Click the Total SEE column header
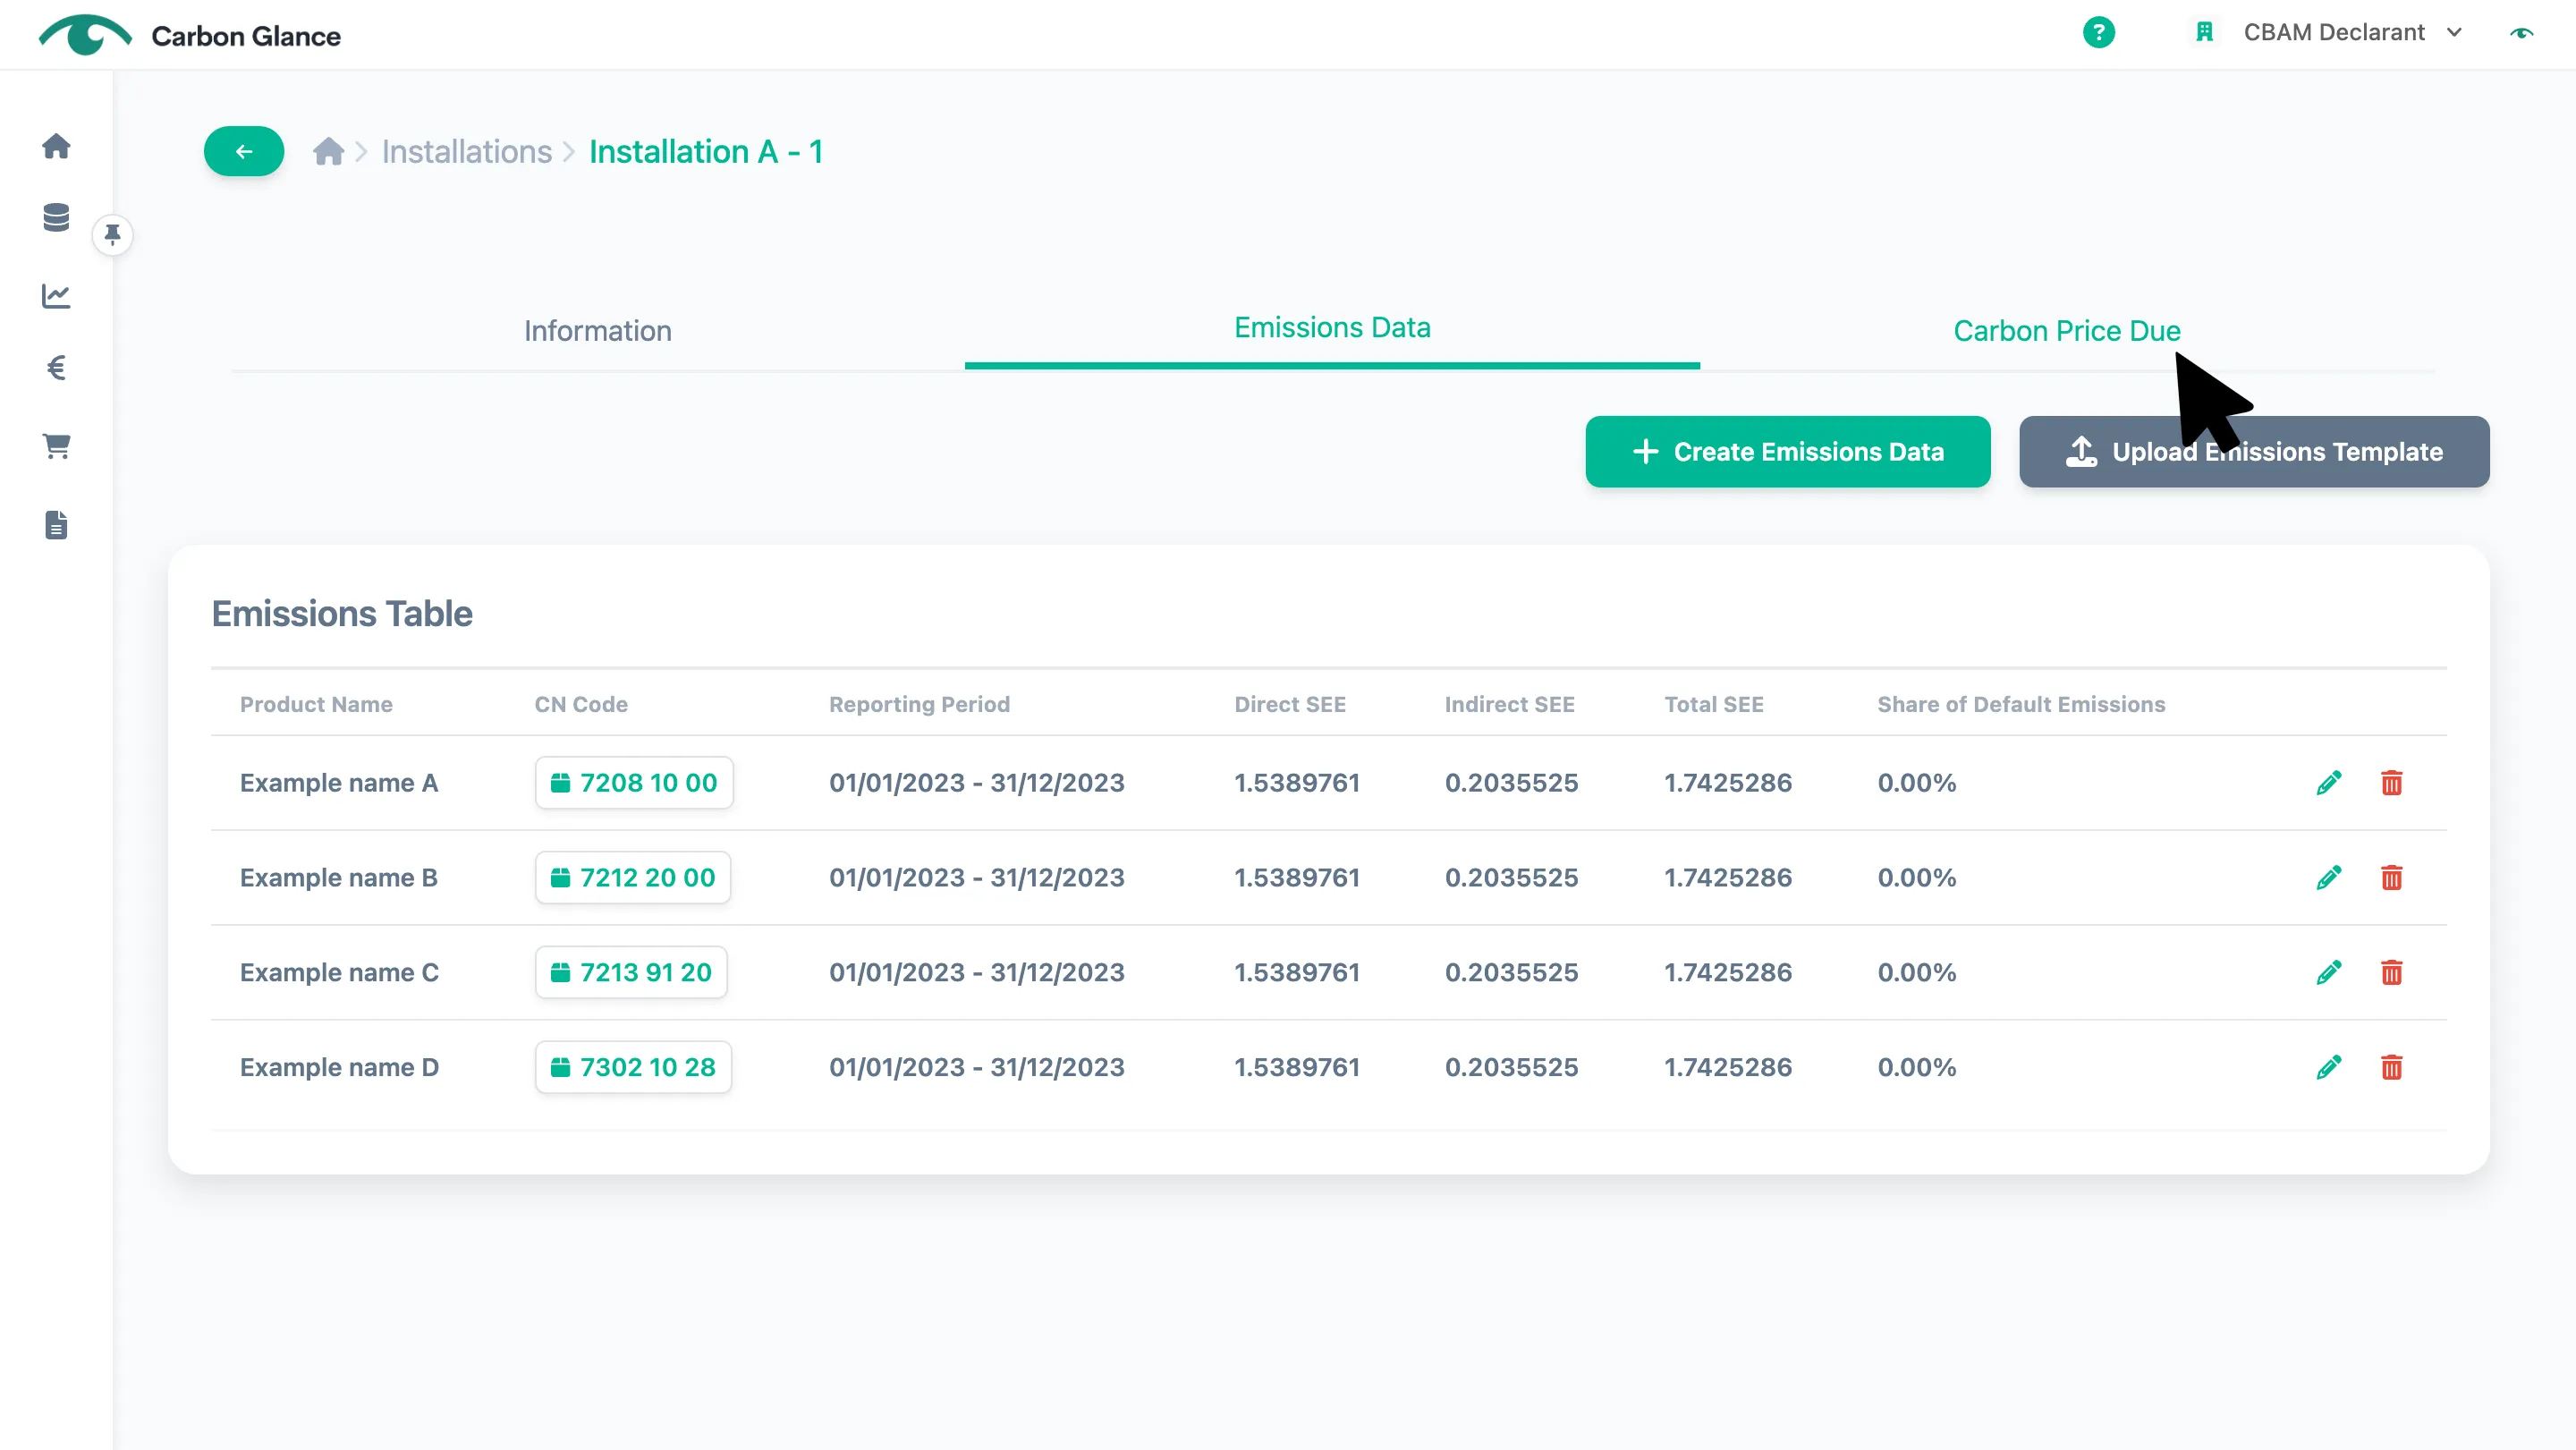 pos(1713,704)
